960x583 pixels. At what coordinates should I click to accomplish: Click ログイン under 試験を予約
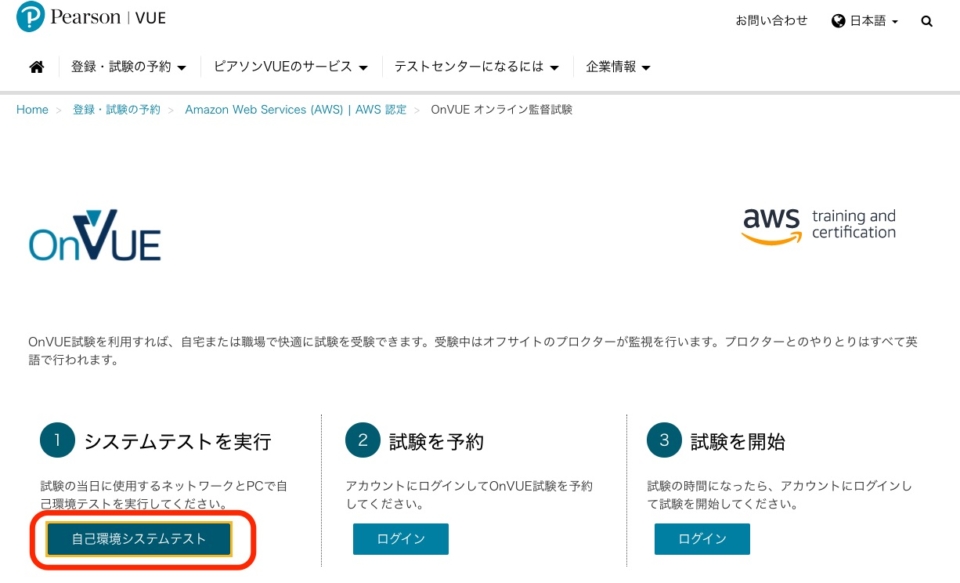click(400, 539)
